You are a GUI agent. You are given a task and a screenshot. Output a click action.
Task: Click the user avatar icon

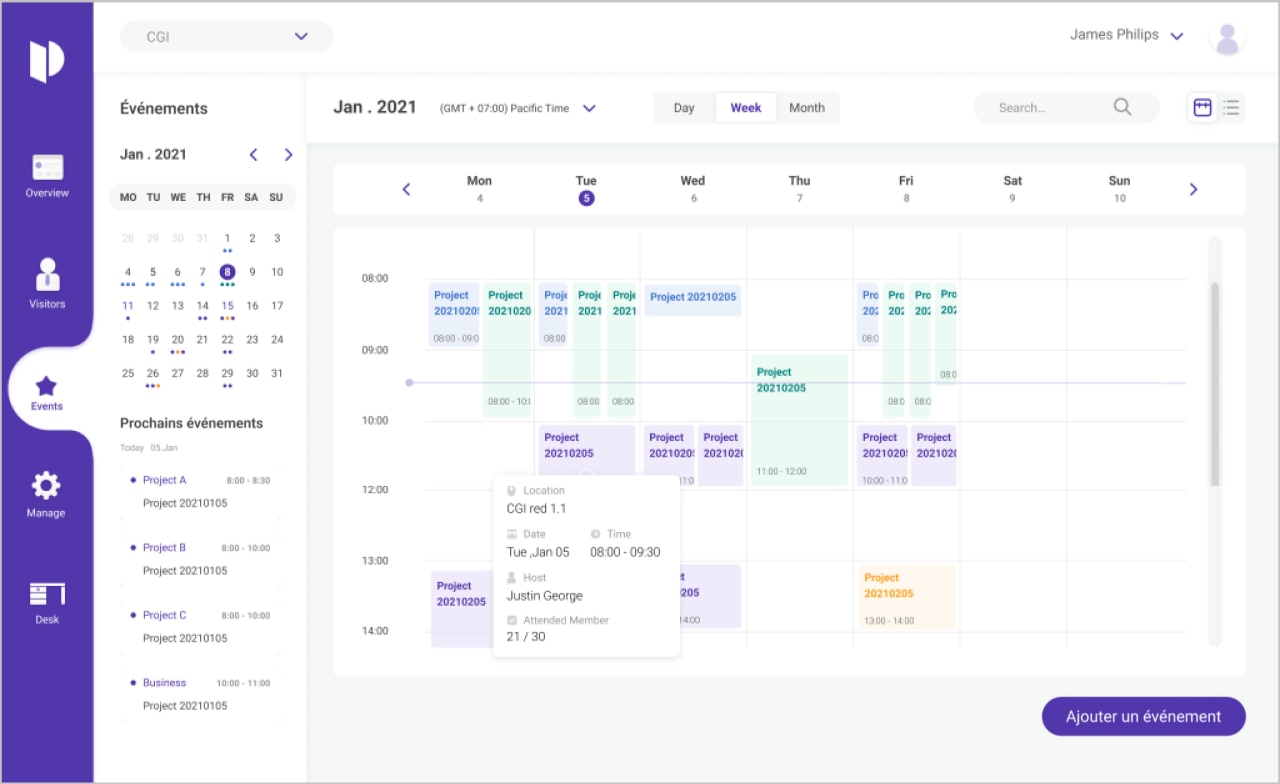(1227, 37)
